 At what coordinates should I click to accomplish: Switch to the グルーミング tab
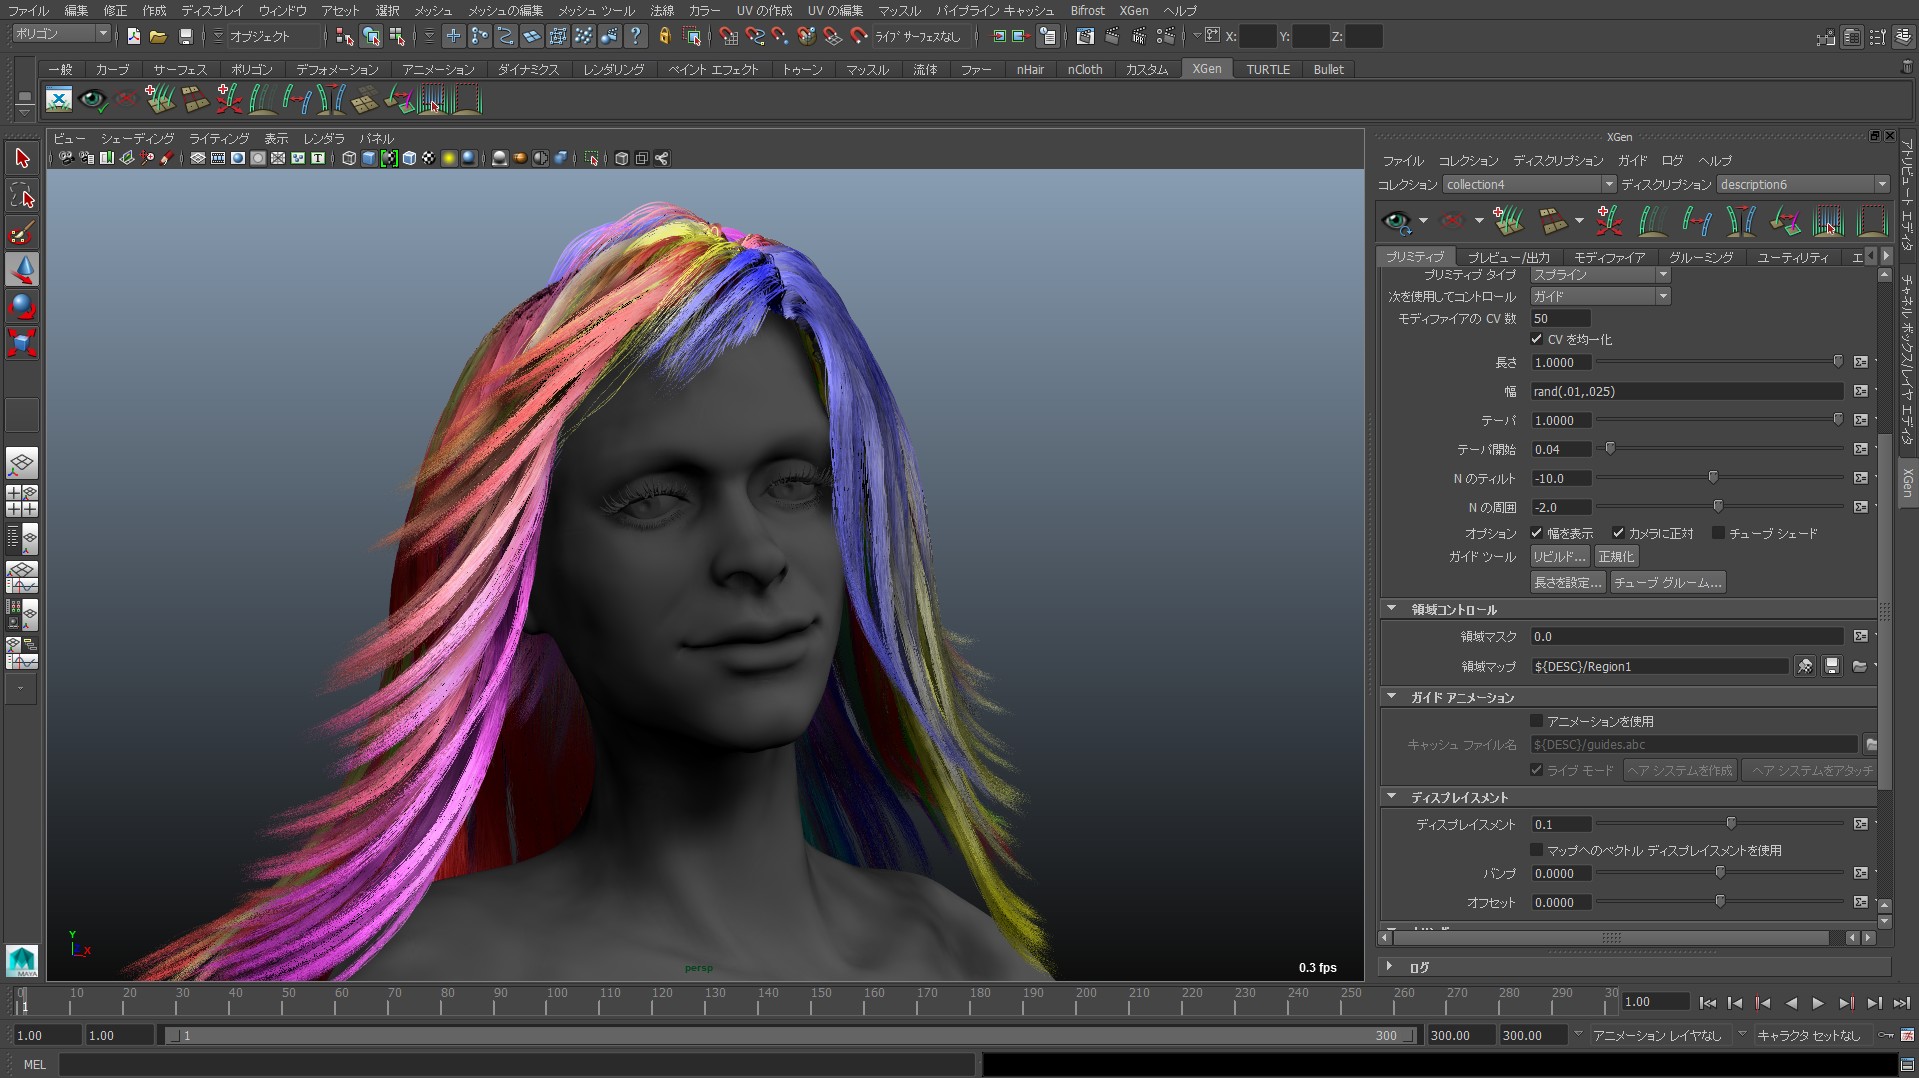pyautogui.click(x=1700, y=257)
